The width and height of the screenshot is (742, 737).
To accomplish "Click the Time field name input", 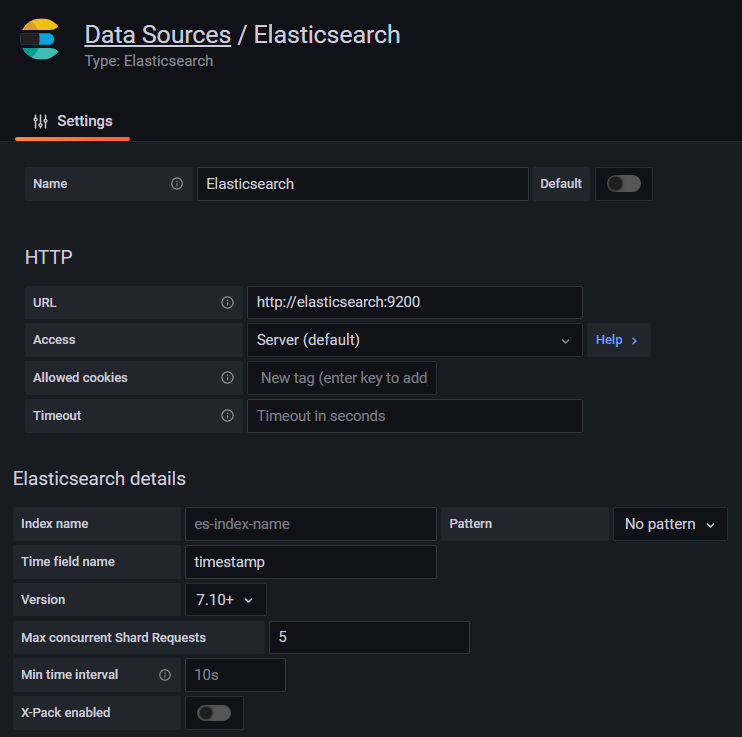I will [x=310, y=561].
